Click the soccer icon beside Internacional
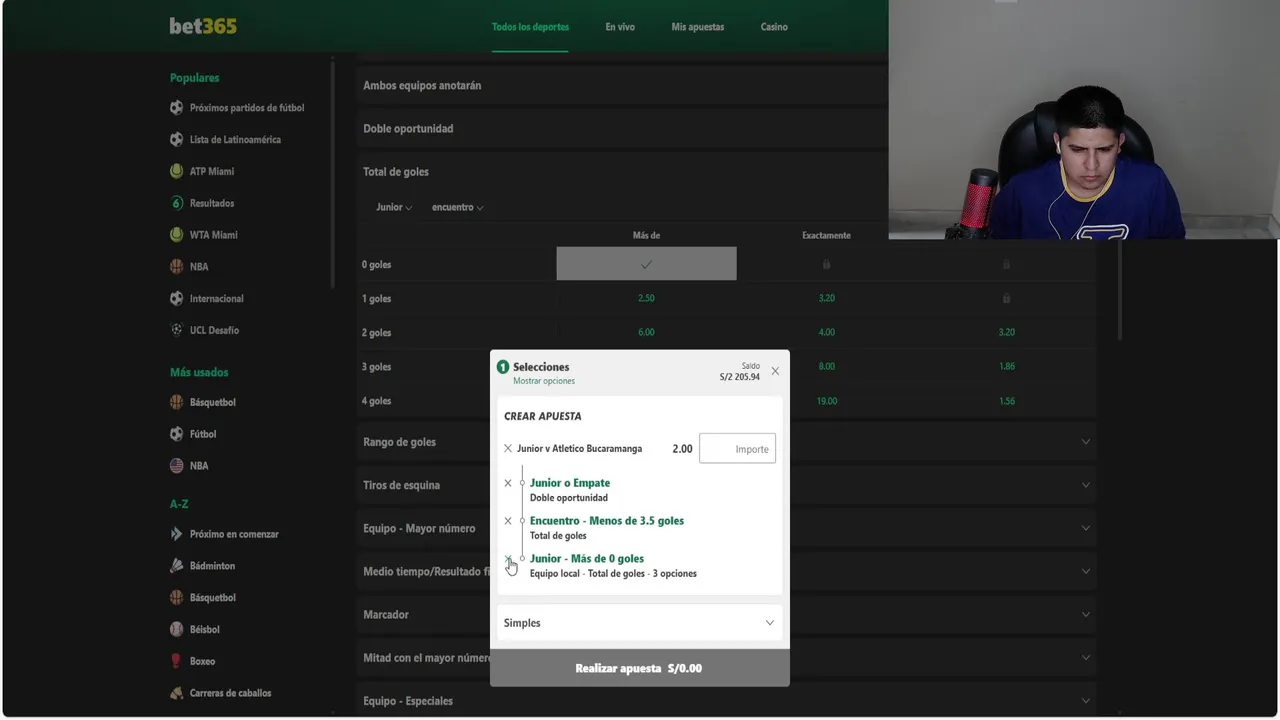Screen dimensions: 1280x720 [177, 298]
